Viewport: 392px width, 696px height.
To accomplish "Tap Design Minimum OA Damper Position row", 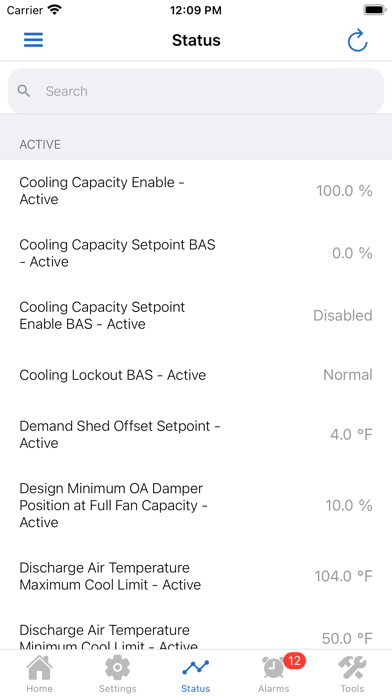I will tap(196, 505).
